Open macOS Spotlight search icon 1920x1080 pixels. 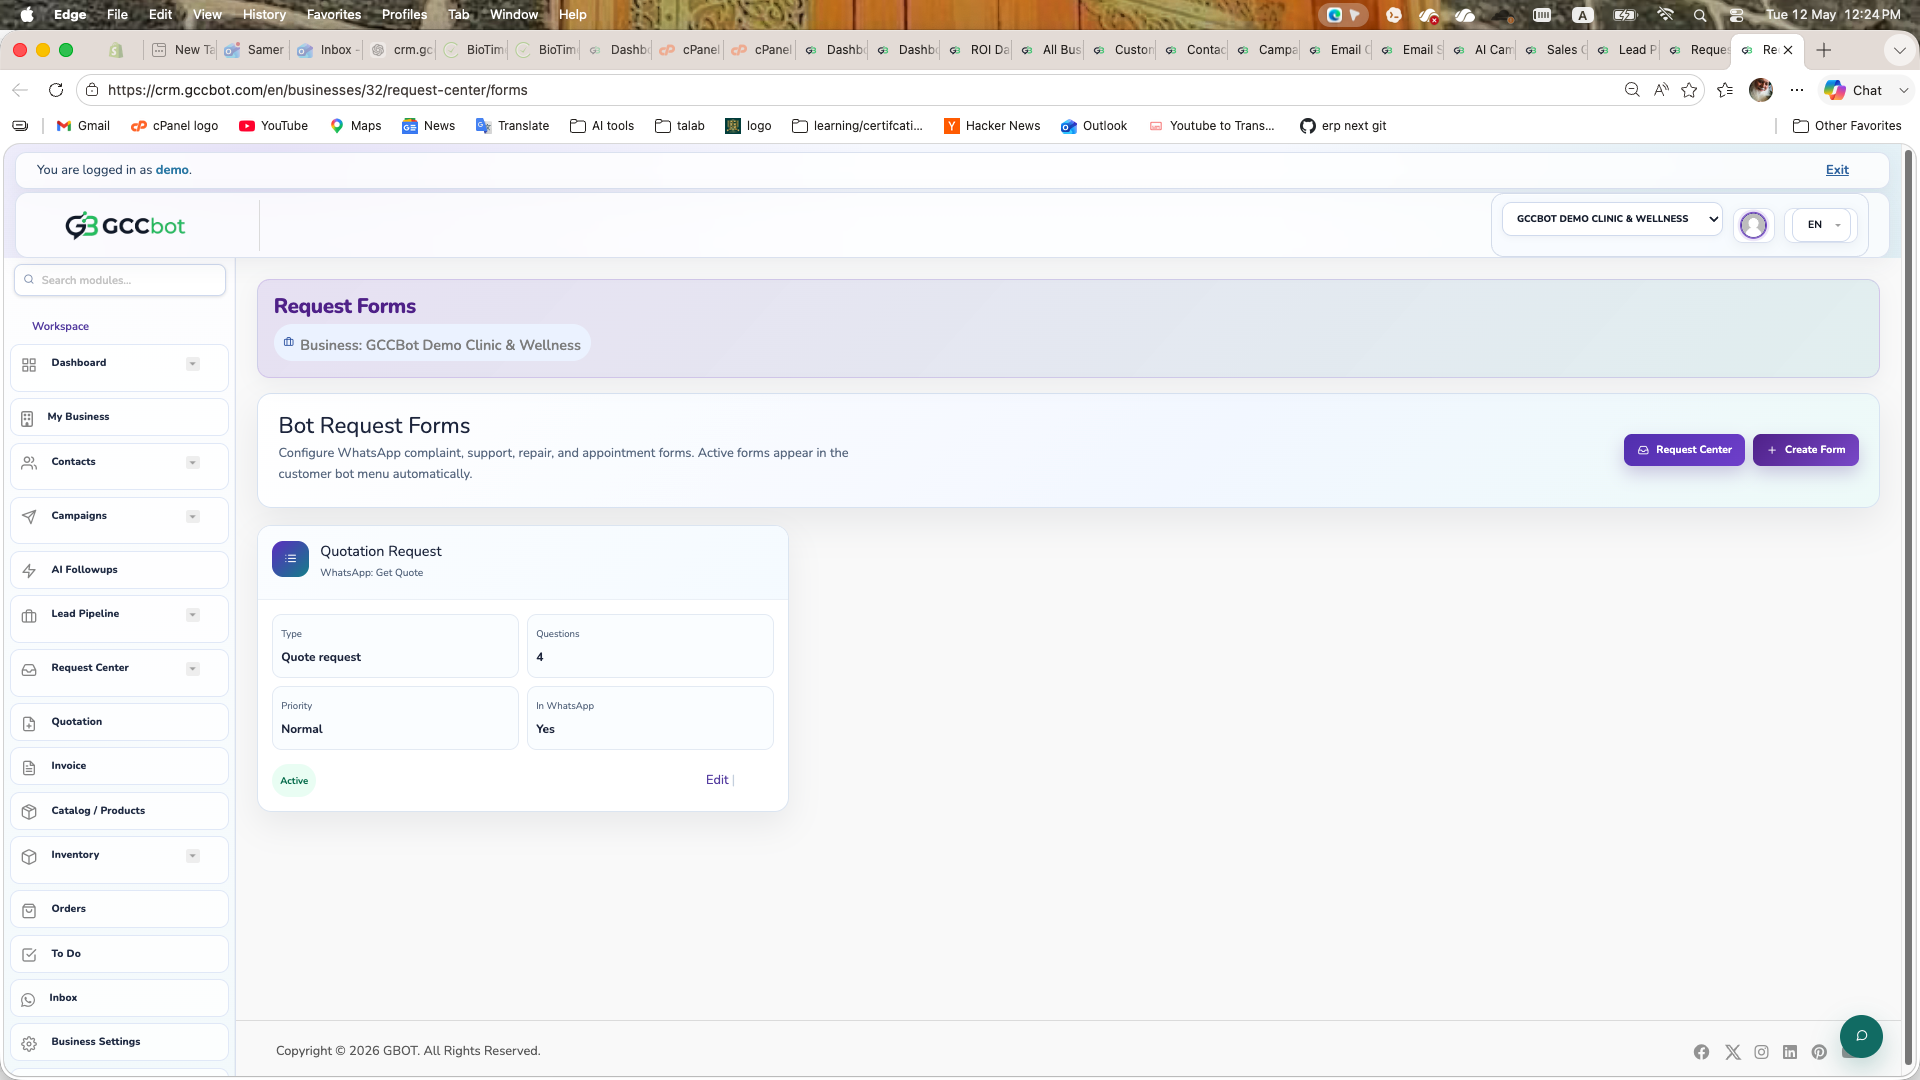coord(1700,14)
